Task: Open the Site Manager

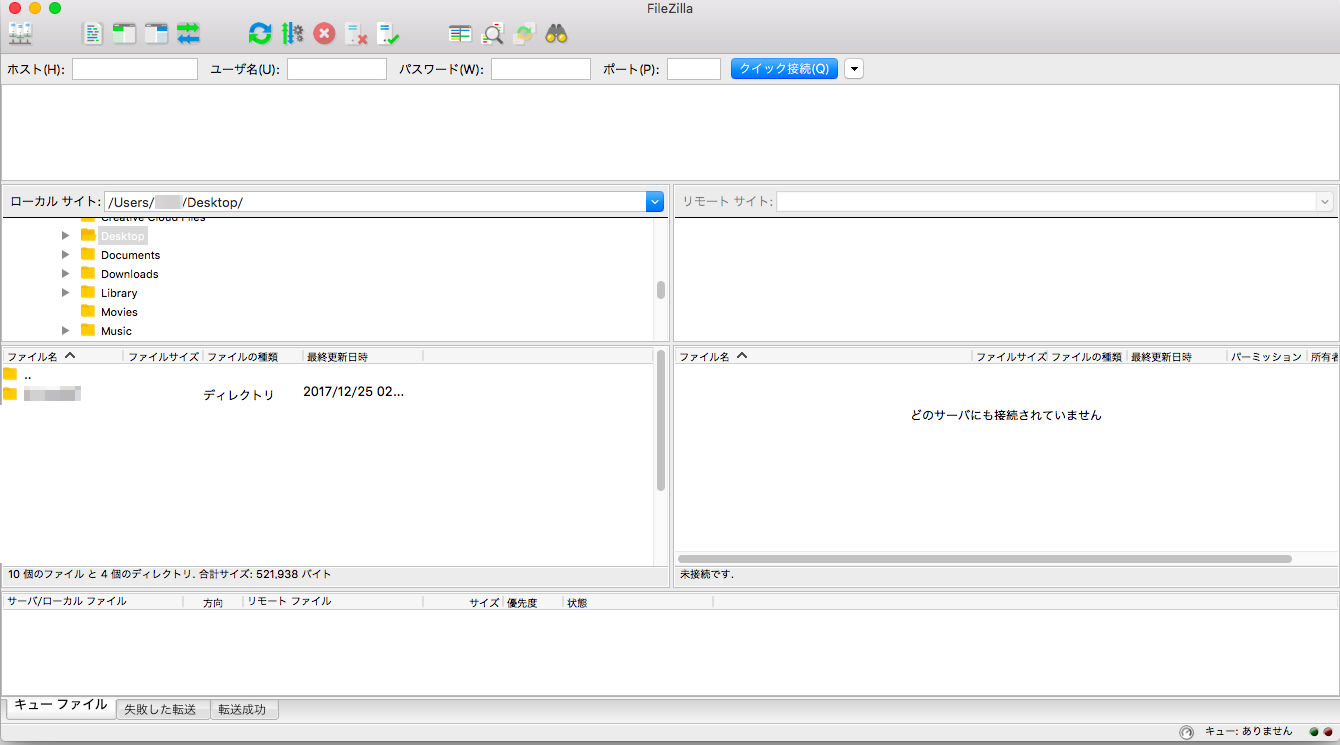Action: (x=20, y=33)
